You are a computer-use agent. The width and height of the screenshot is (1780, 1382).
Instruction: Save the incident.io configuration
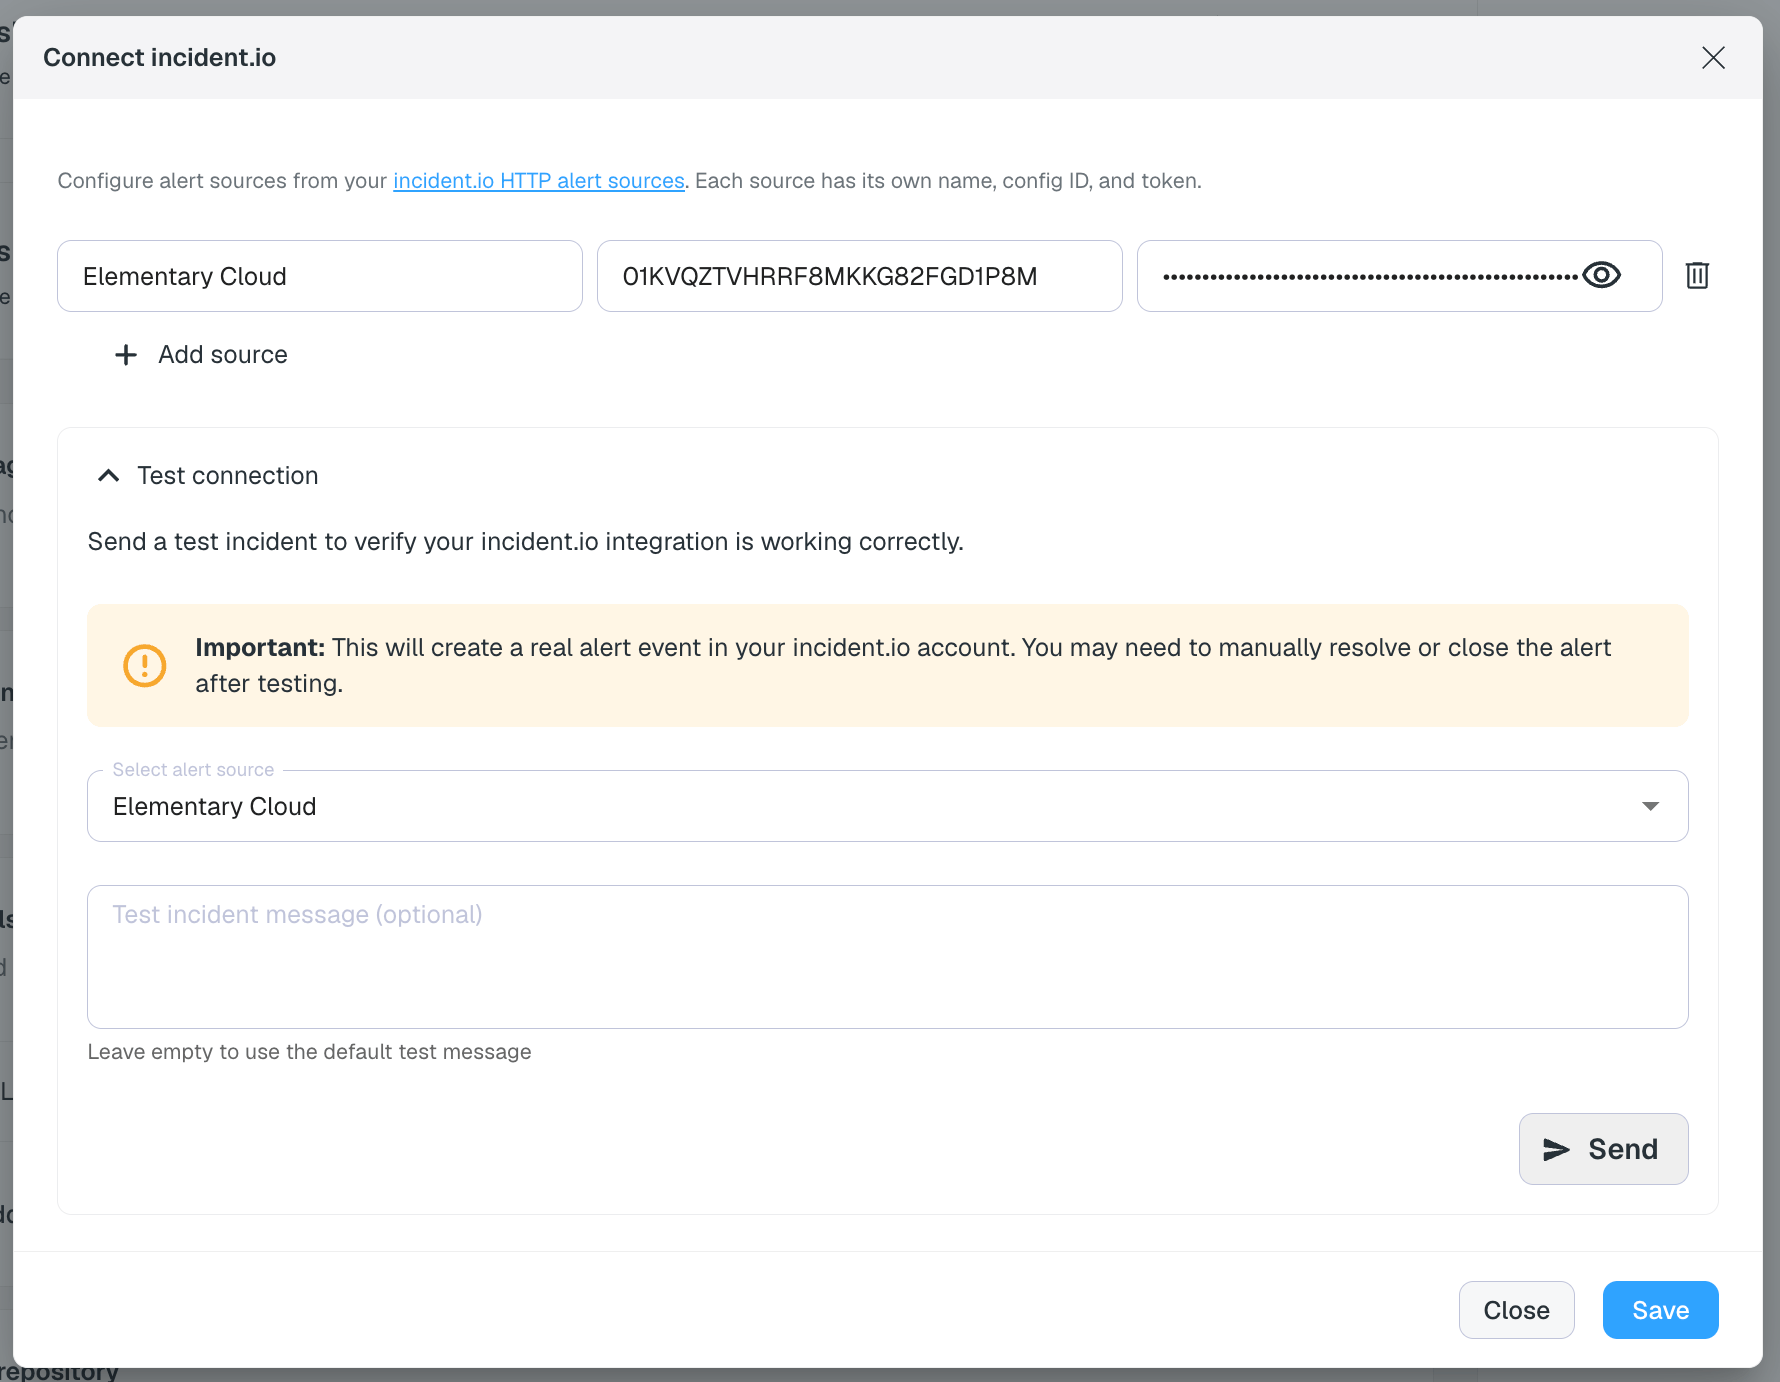click(1660, 1310)
